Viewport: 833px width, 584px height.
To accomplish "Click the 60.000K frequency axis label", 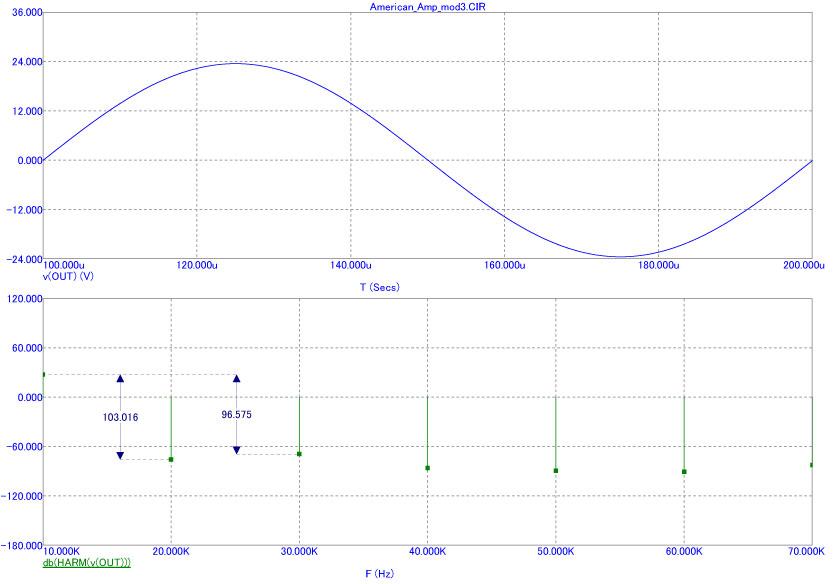I will pyautogui.click(x=684, y=552).
